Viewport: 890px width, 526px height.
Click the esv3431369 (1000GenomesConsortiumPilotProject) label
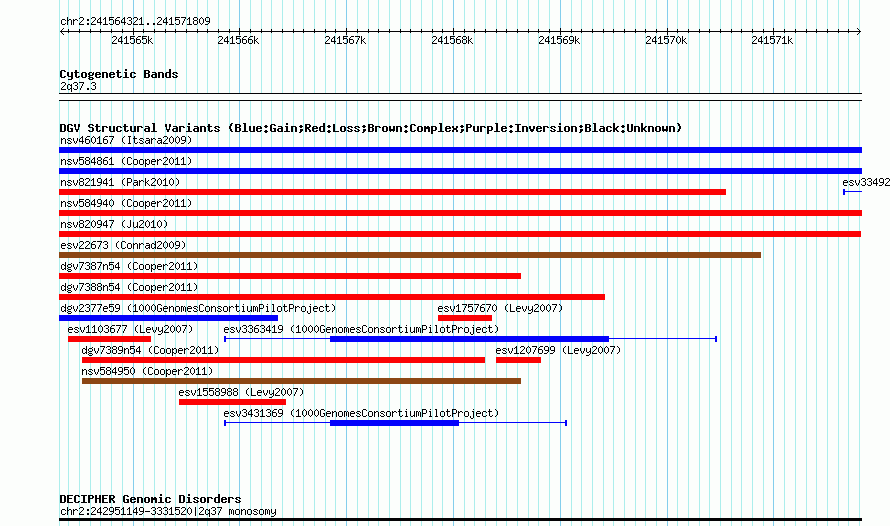(x=361, y=413)
